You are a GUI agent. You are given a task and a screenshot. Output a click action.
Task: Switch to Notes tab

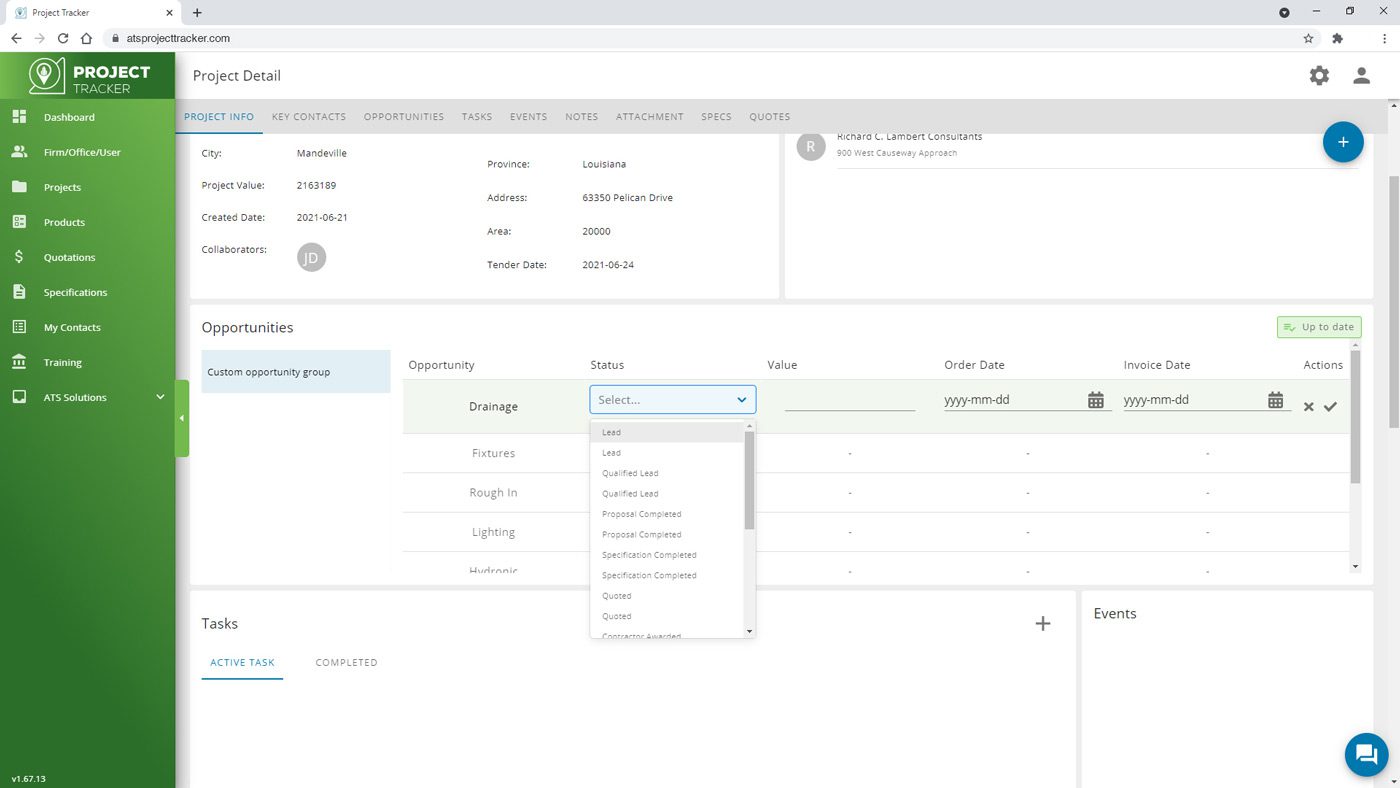tap(581, 117)
